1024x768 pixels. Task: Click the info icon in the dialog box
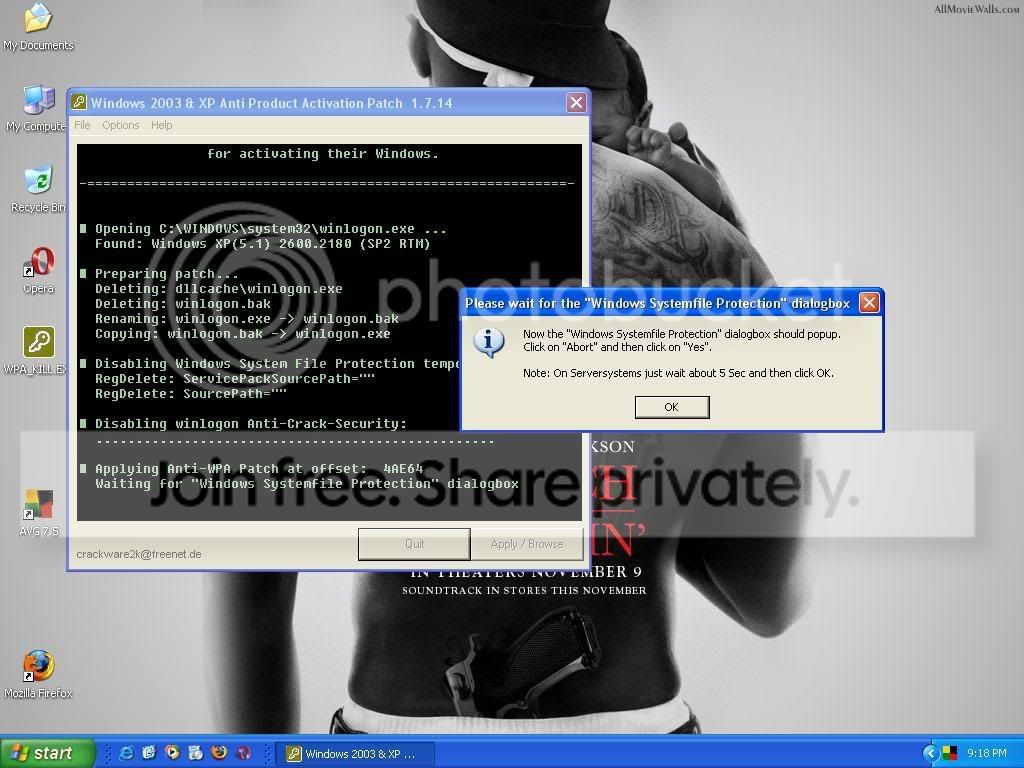489,342
